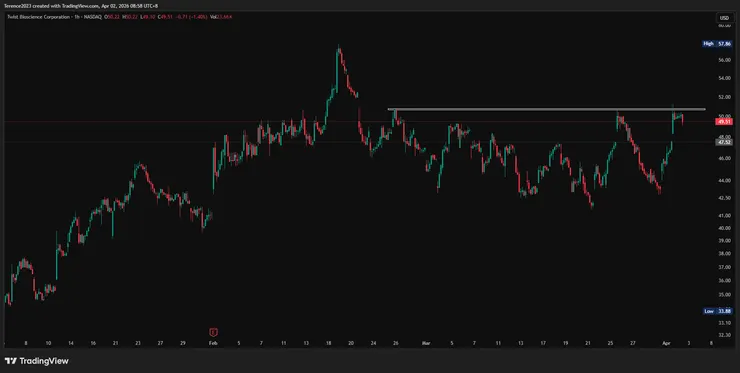The image size is (740, 373).
Task: Click the 35.00 price axis label
Action: (723, 294)
